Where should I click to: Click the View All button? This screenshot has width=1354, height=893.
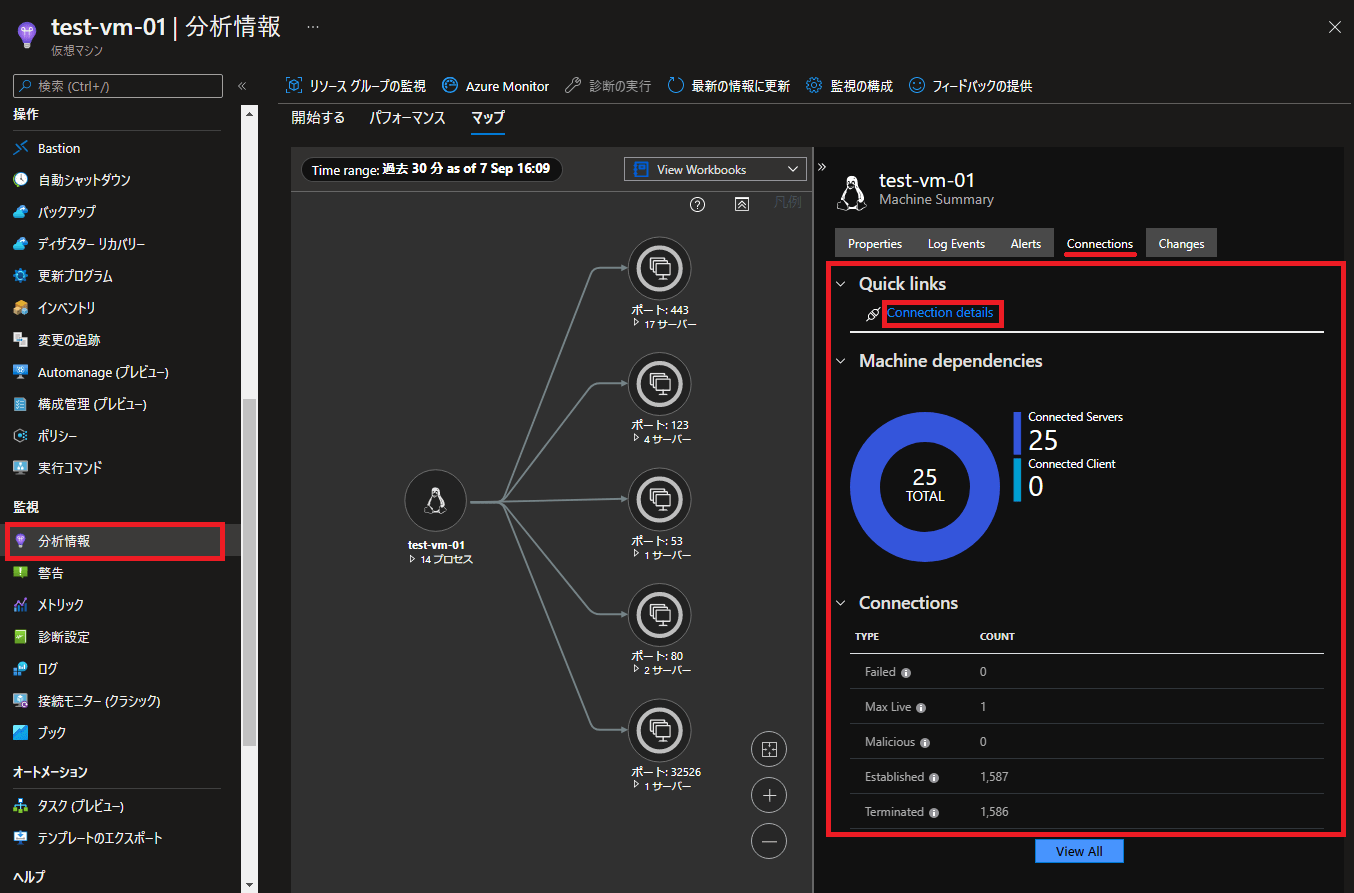[1079, 851]
